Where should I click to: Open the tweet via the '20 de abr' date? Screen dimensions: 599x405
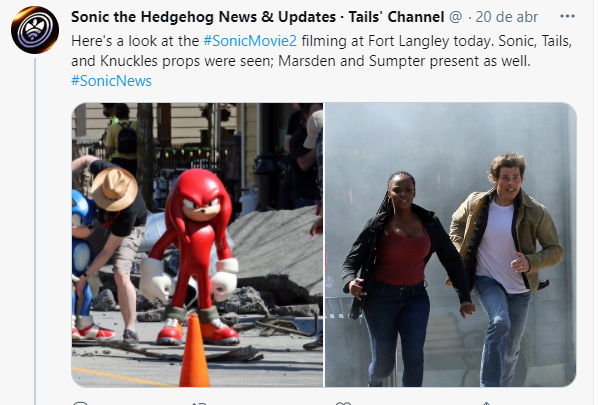(x=506, y=17)
